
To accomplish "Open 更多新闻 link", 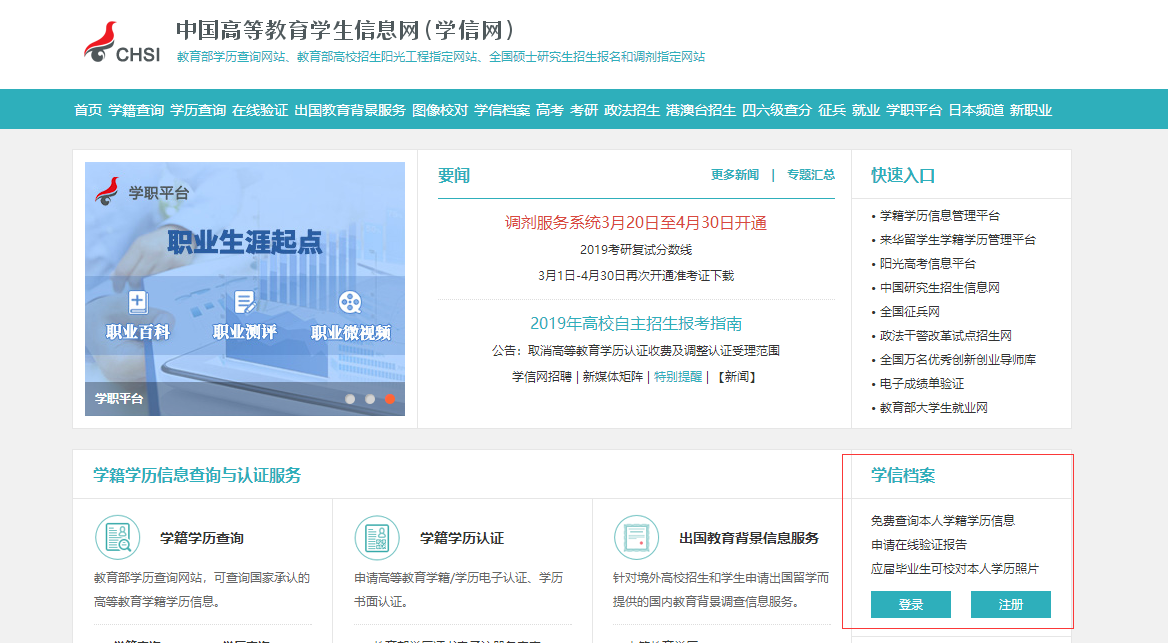I will [734, 174].
